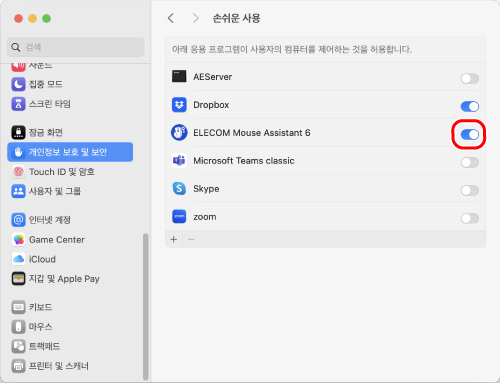Open Game Center colorful icon
500x383 pixels.
pos(18,239)
